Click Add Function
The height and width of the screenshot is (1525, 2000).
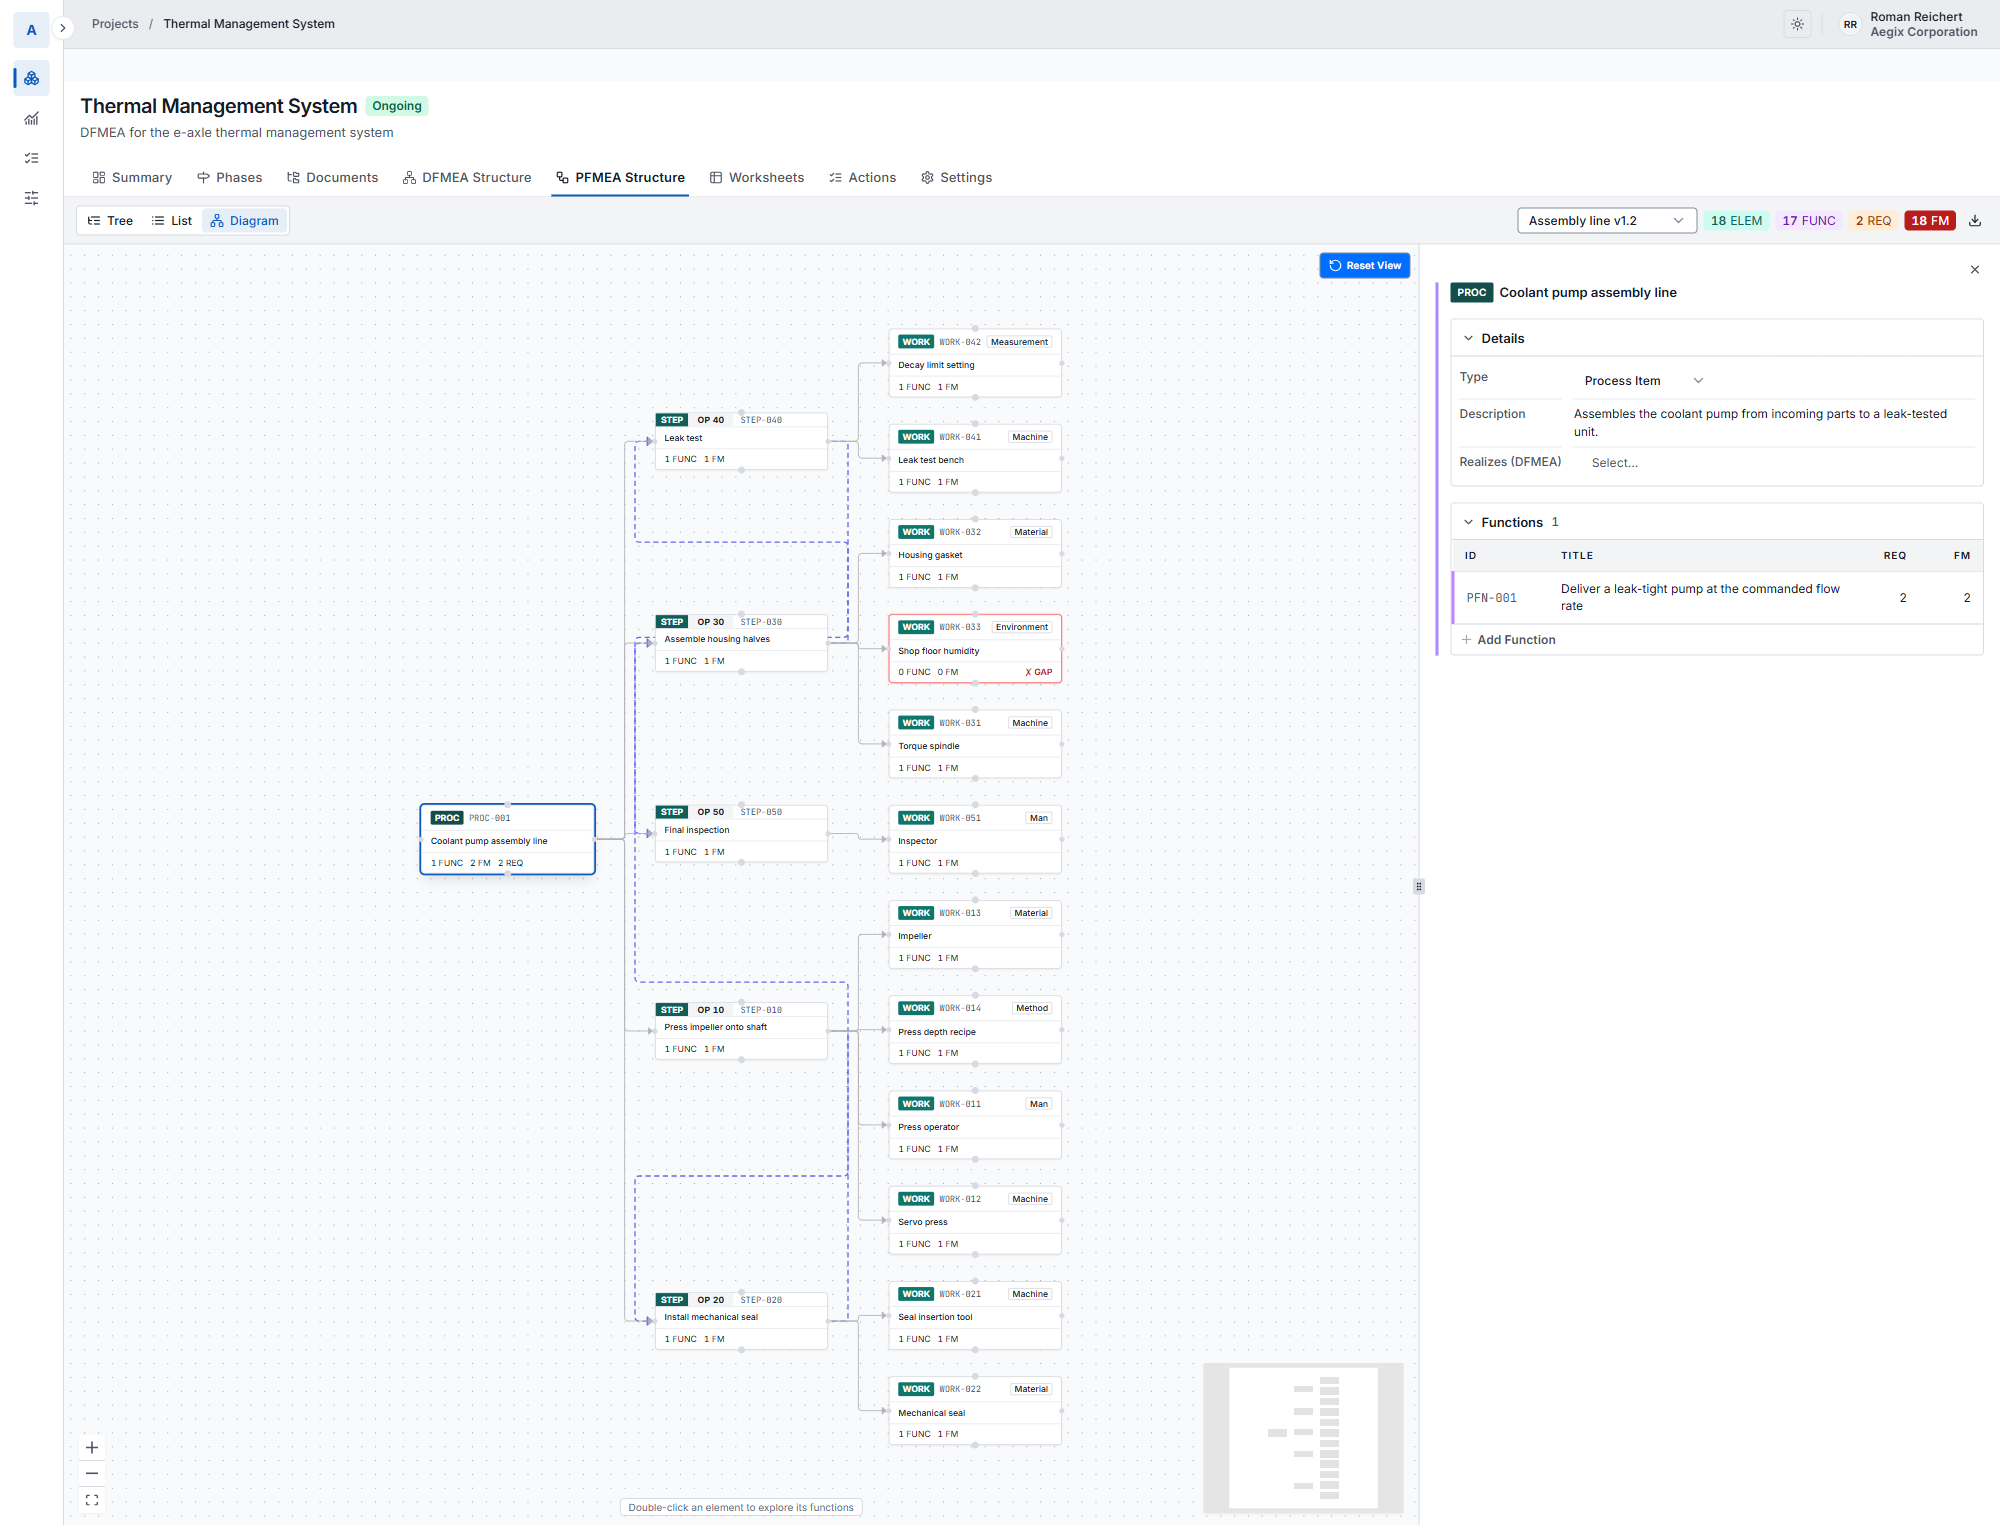pos(1509,640)
